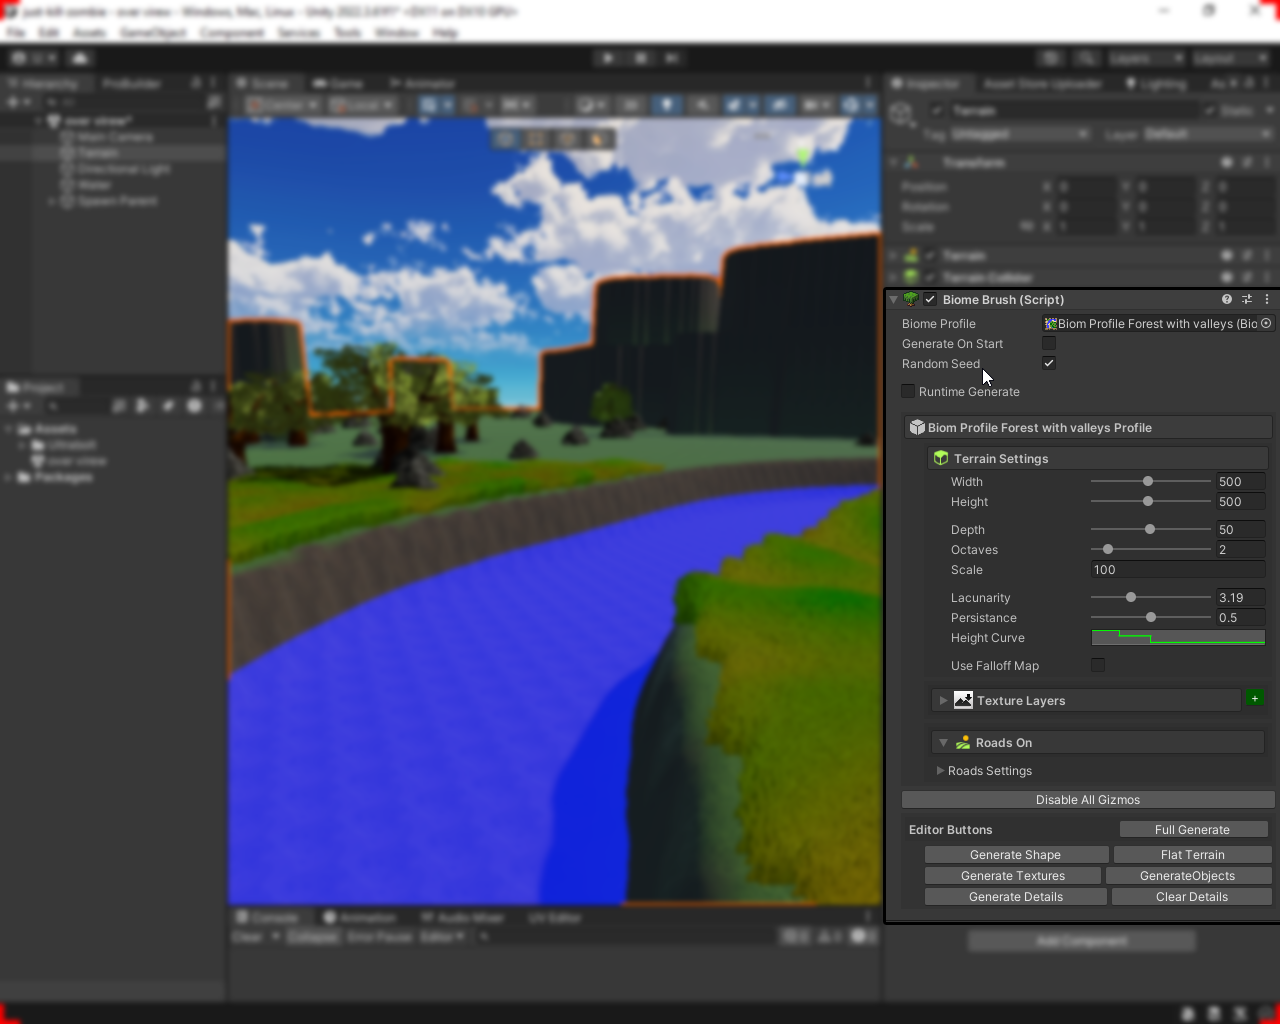
Task: Switch to the Game tab
Action: 338,83
